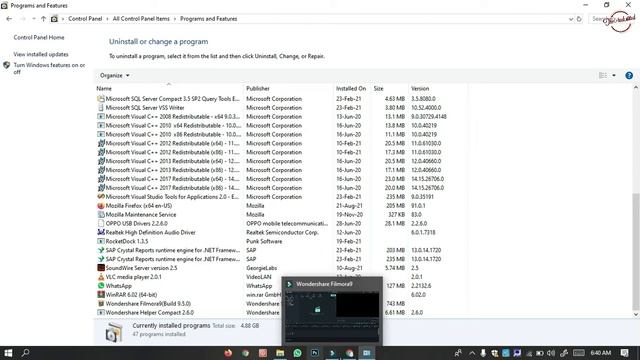Select the Wondershare Helper Compact 2.6.0 row
640x360 pixels.
click(x=281, y=313)
